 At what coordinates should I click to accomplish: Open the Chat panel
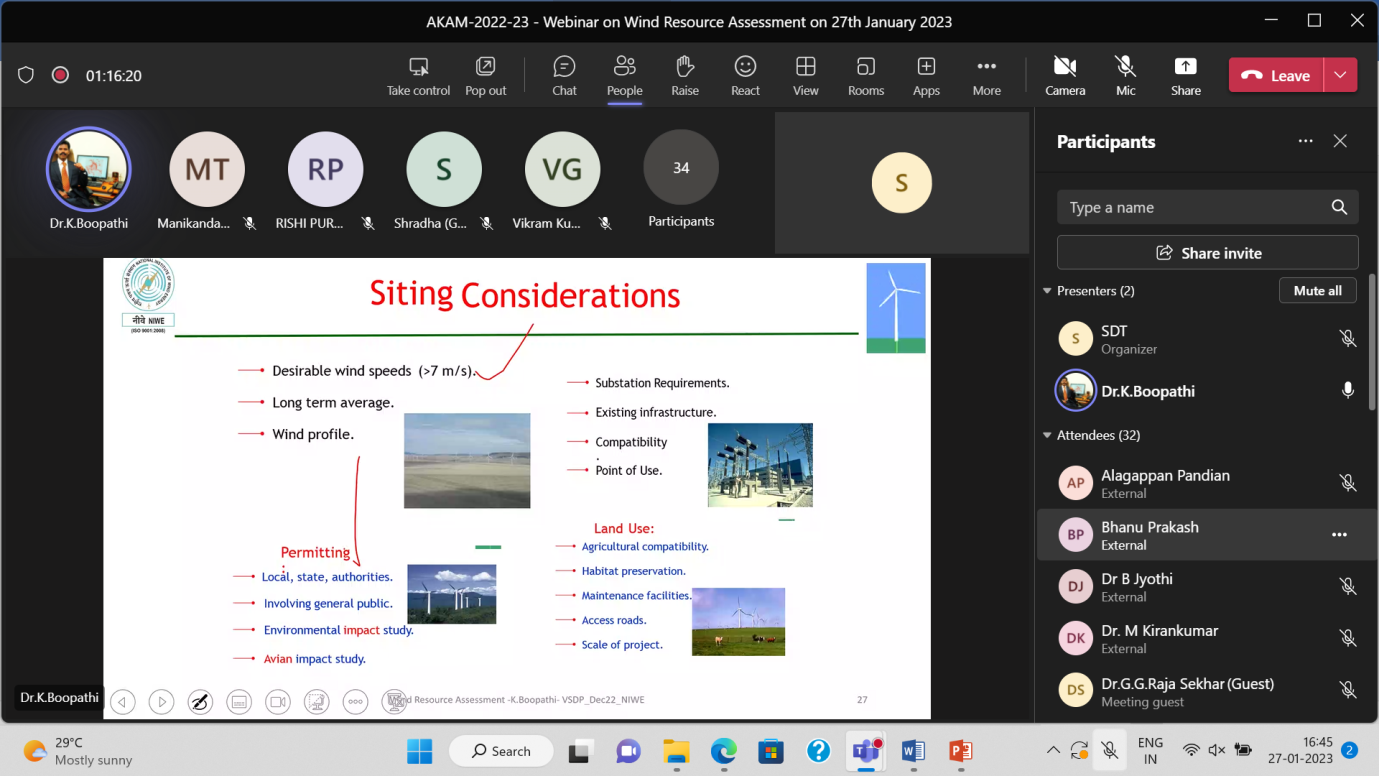pos(564,75)
